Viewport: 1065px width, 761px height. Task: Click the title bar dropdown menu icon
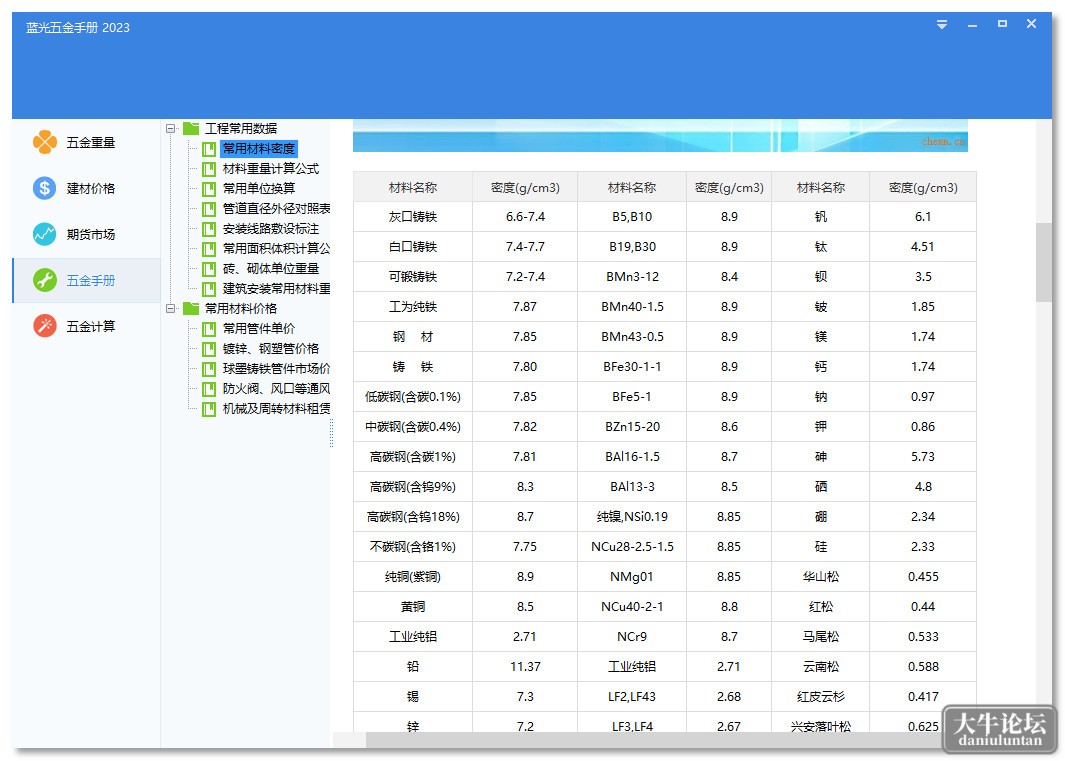[x=942, y=24]
